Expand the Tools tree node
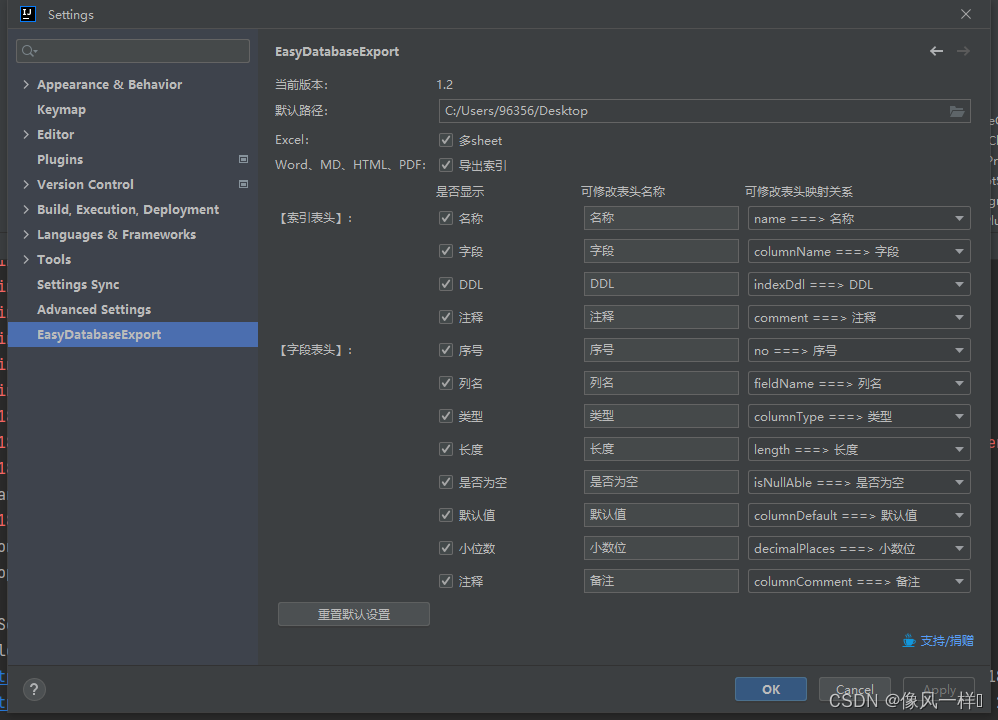 click(26, 259)
